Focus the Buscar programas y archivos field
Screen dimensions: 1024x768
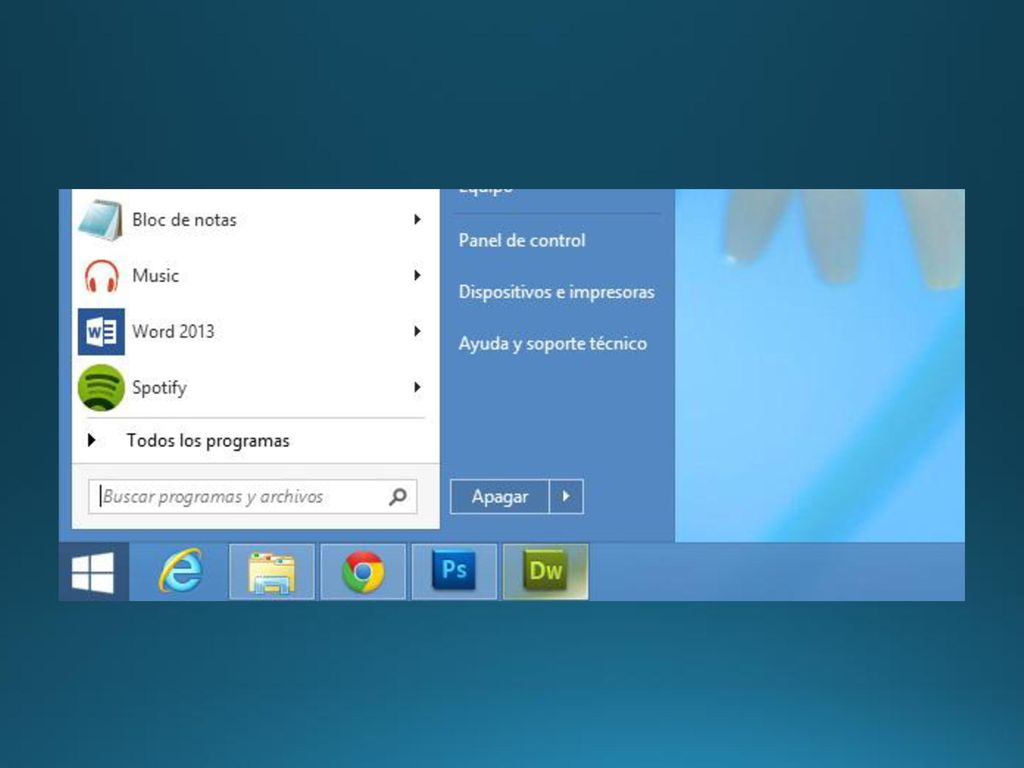(x=252, y=497)
